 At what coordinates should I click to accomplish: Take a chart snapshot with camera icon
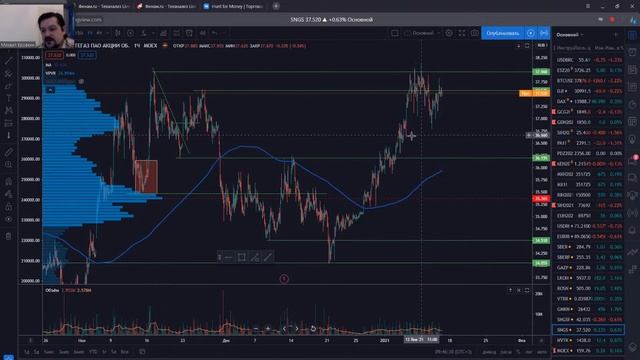click(x=474, y=33)
